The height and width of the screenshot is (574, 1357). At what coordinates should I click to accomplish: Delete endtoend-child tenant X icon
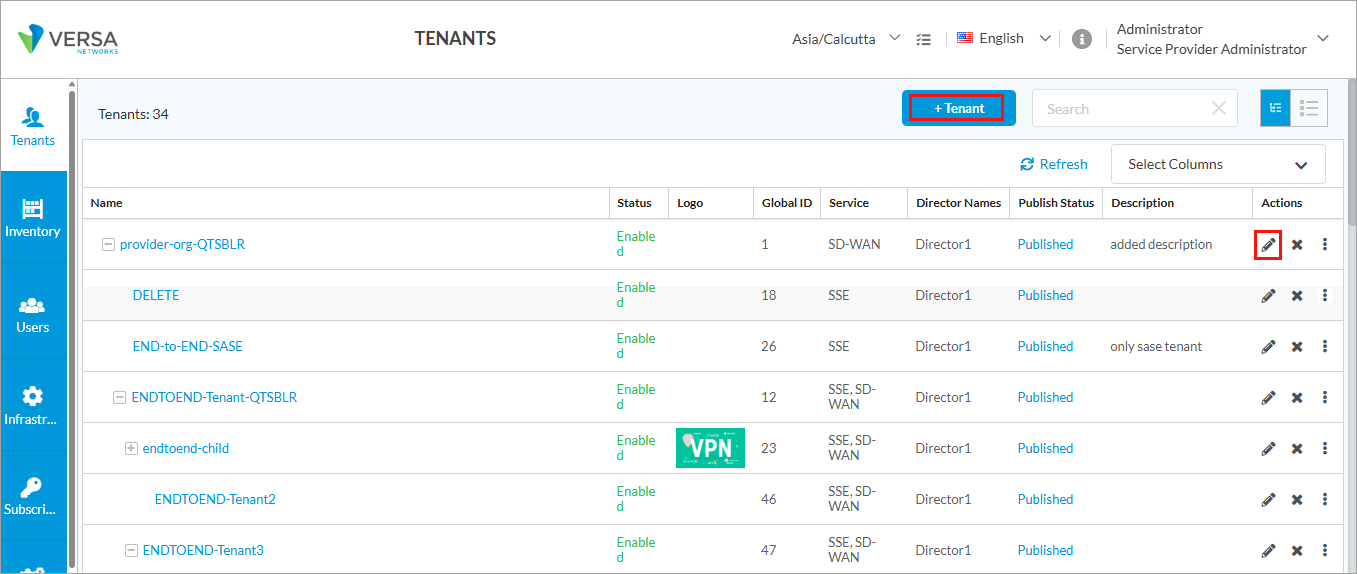coord(1297,449)
